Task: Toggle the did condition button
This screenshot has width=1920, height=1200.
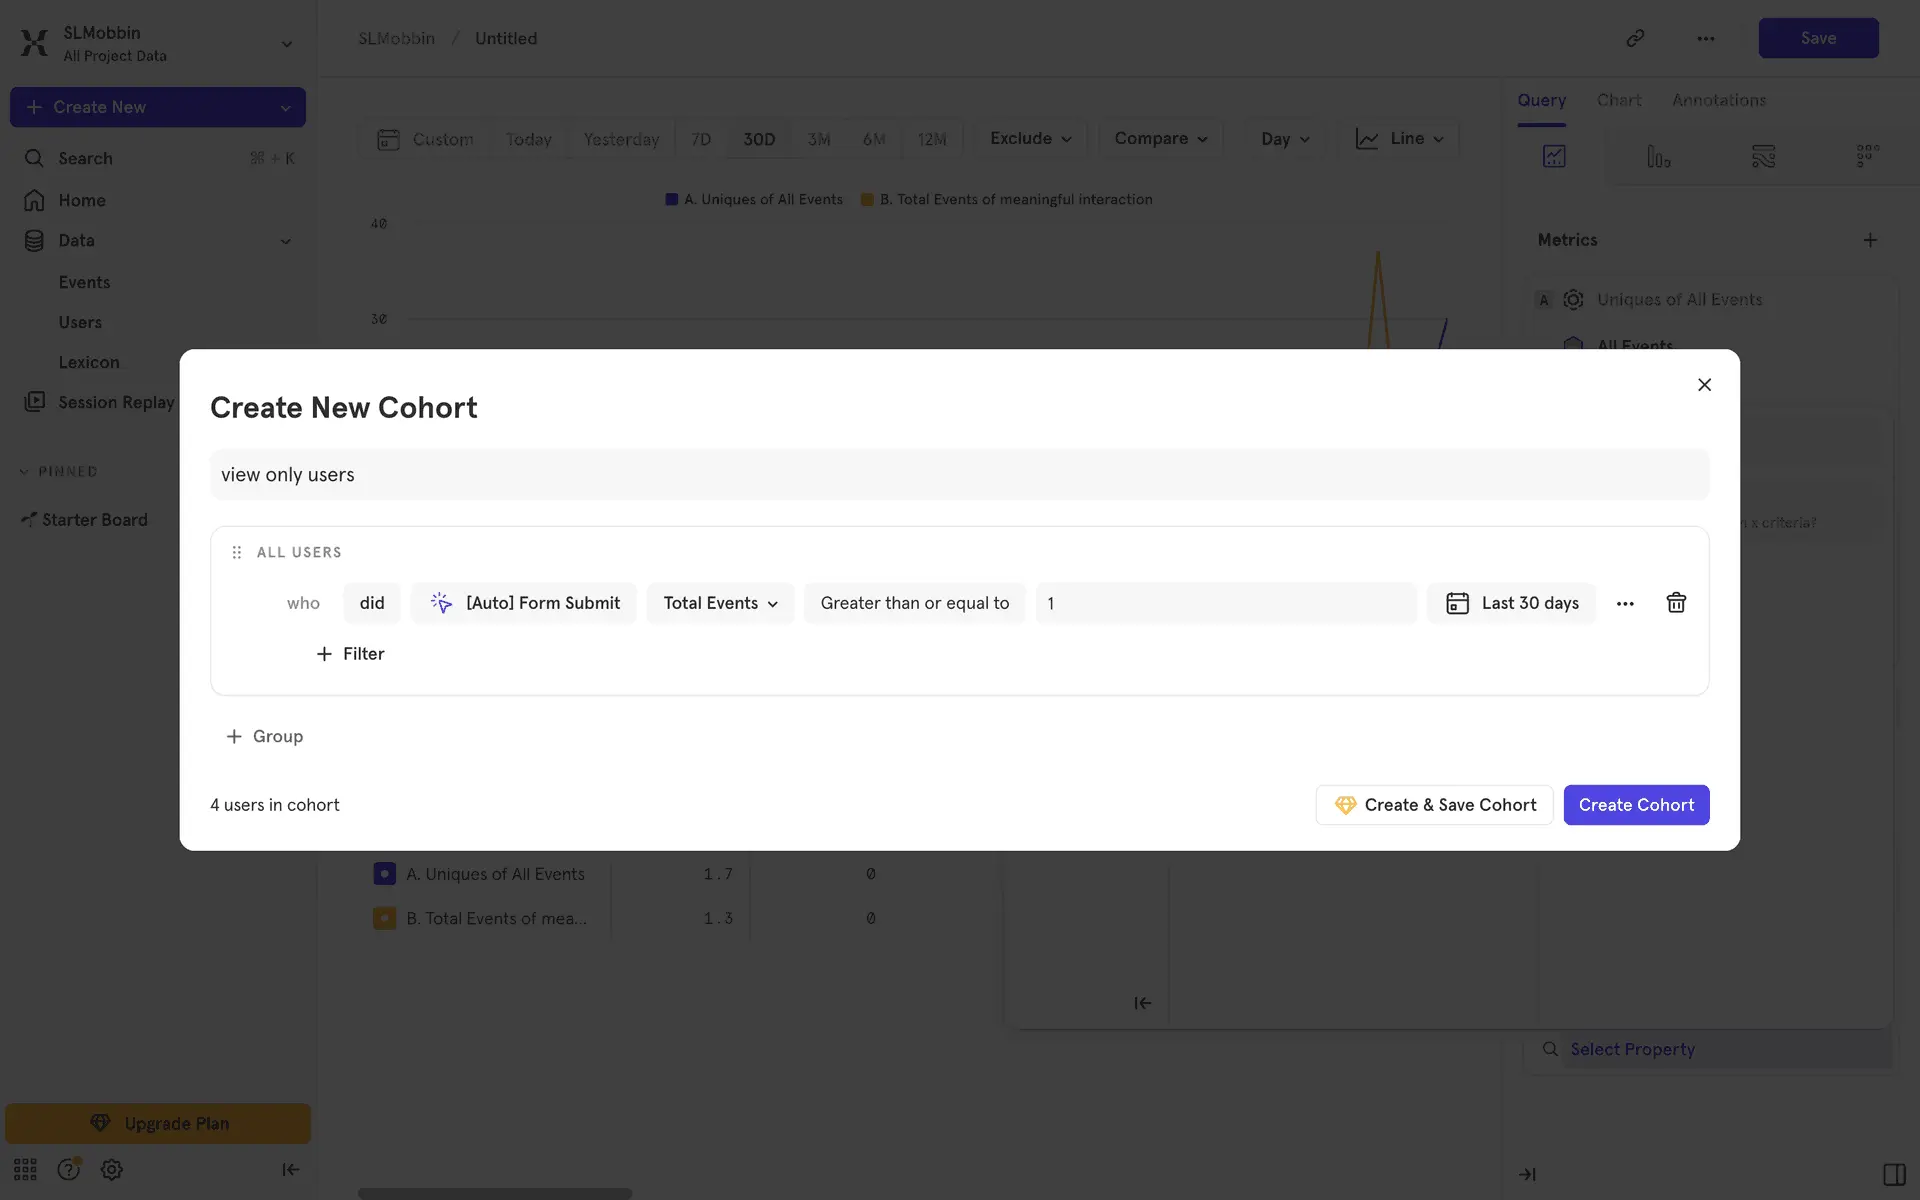Action: coord(372,603)
